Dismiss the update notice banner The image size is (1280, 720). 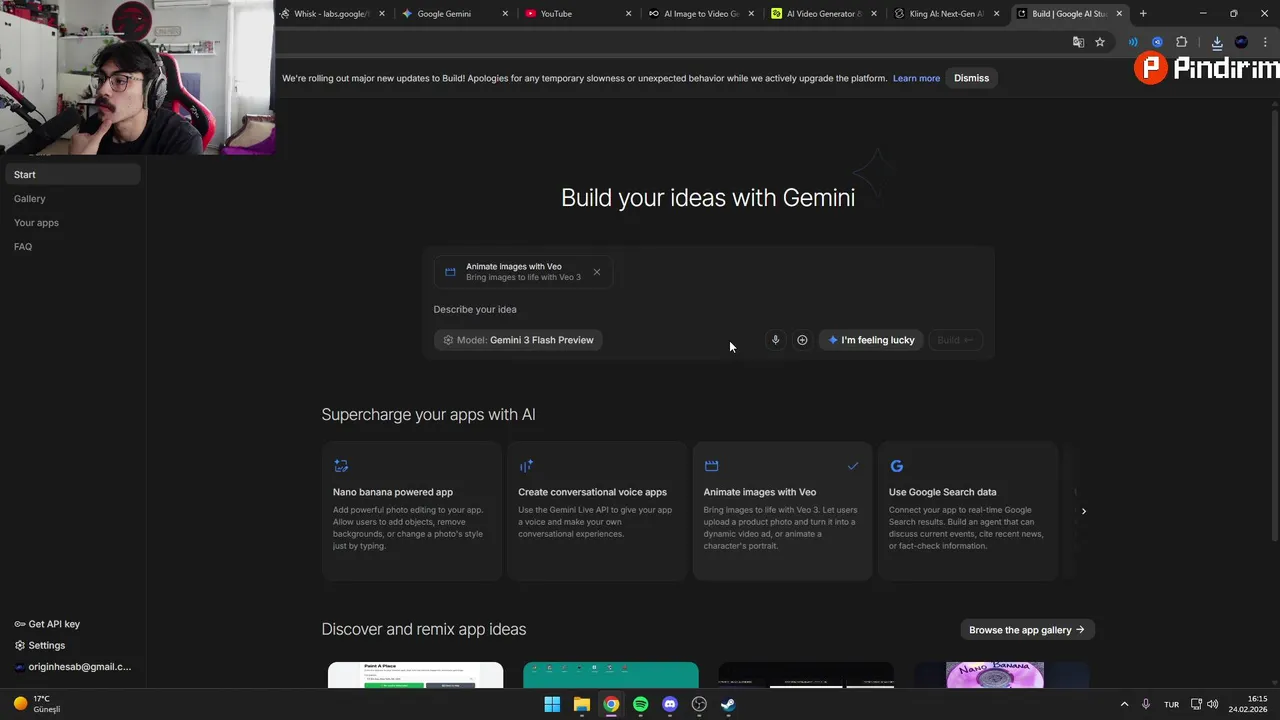[x=971, y=78]
